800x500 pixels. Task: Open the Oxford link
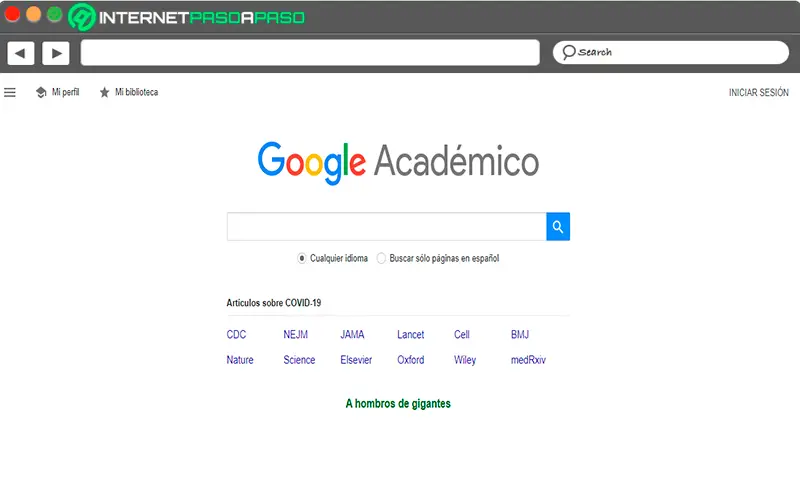pyautogui.click(x=411, y=360)
